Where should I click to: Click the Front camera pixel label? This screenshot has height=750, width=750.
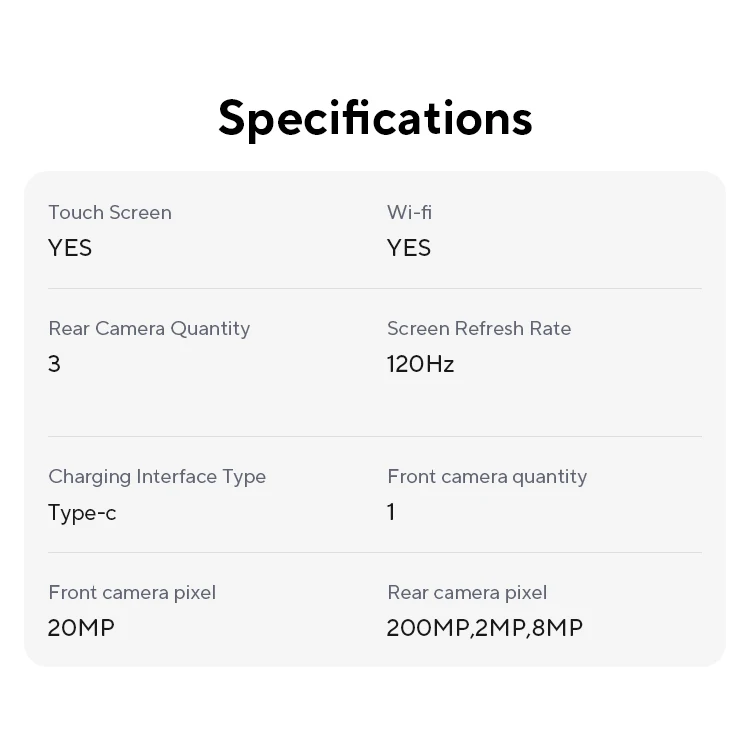tap(132, 592)
